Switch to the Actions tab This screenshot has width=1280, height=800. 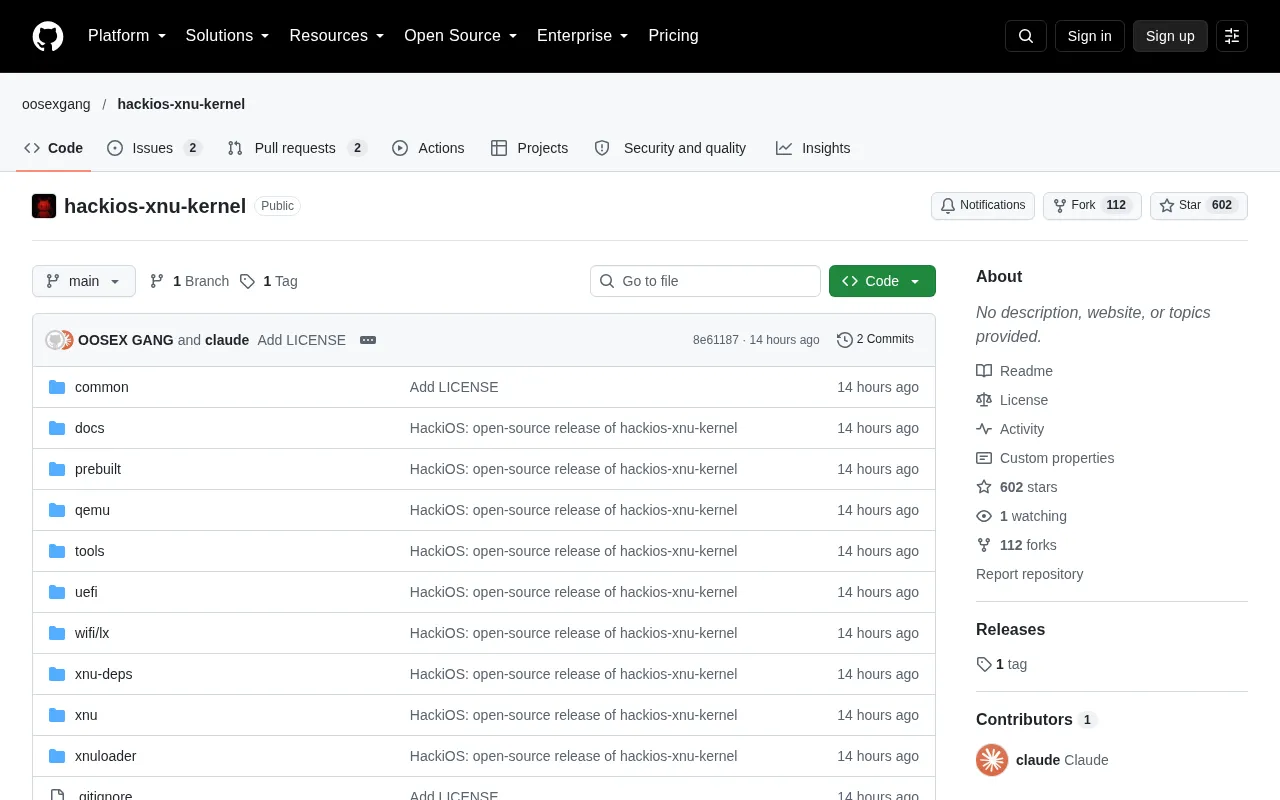tap(428, 148)
